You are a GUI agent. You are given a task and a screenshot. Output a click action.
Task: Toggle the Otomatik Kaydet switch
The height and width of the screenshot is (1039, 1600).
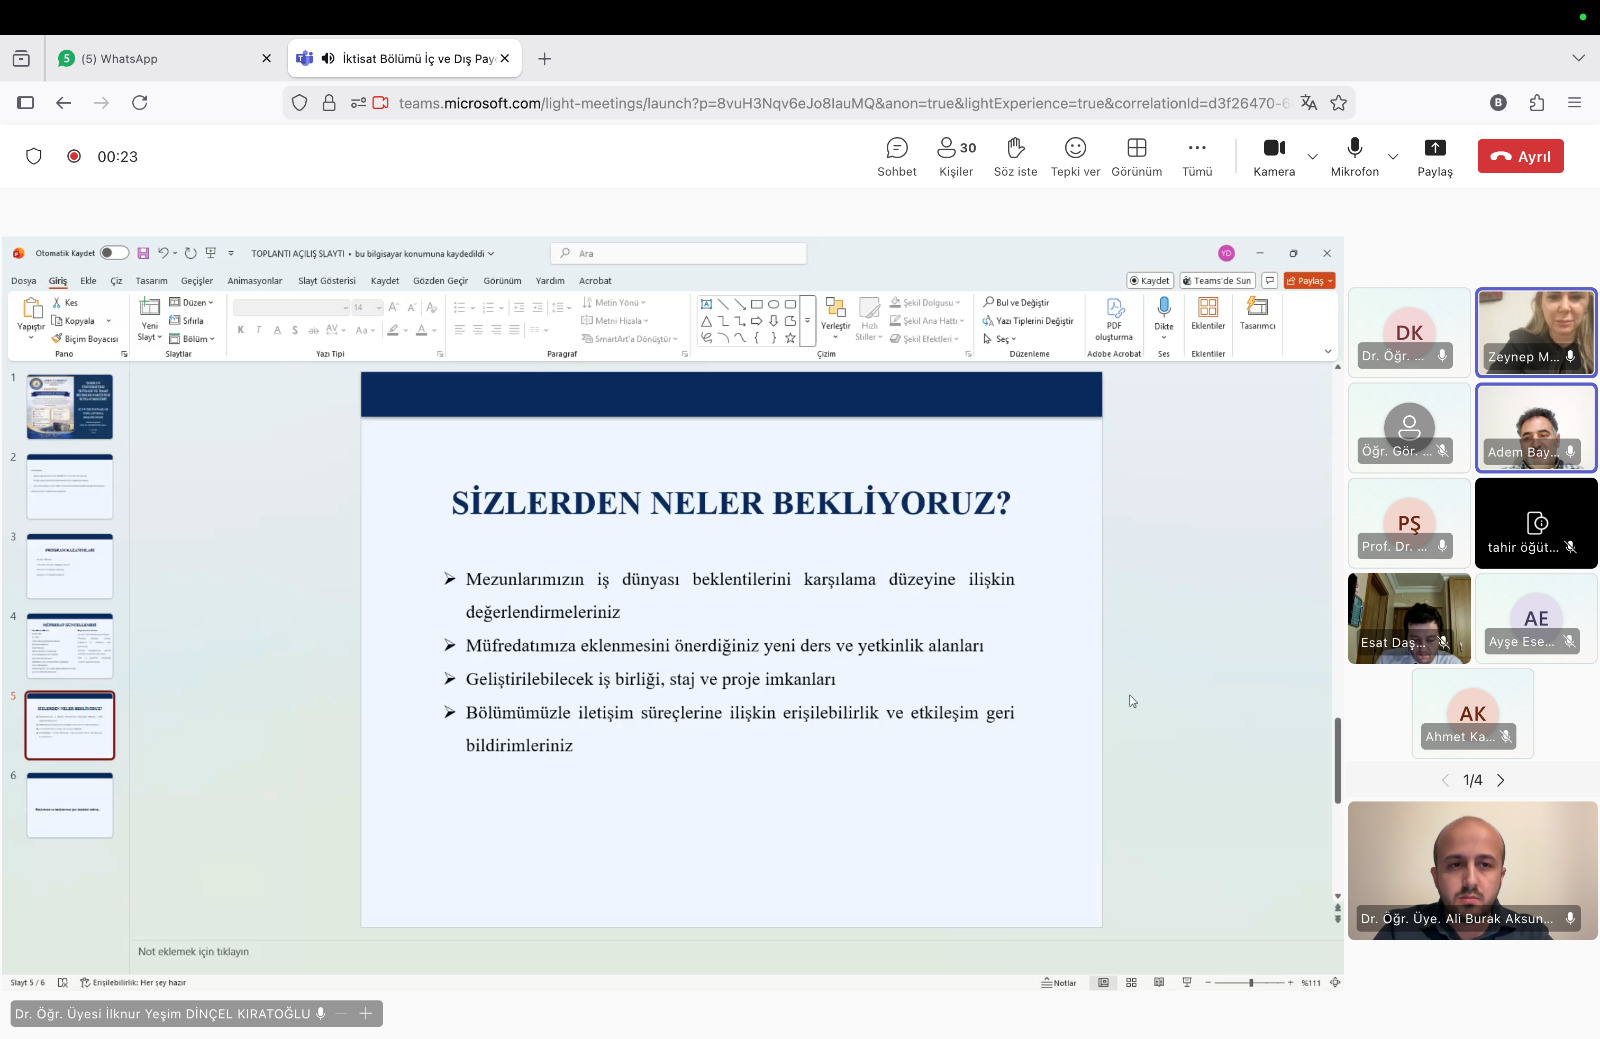coord(114,253)
